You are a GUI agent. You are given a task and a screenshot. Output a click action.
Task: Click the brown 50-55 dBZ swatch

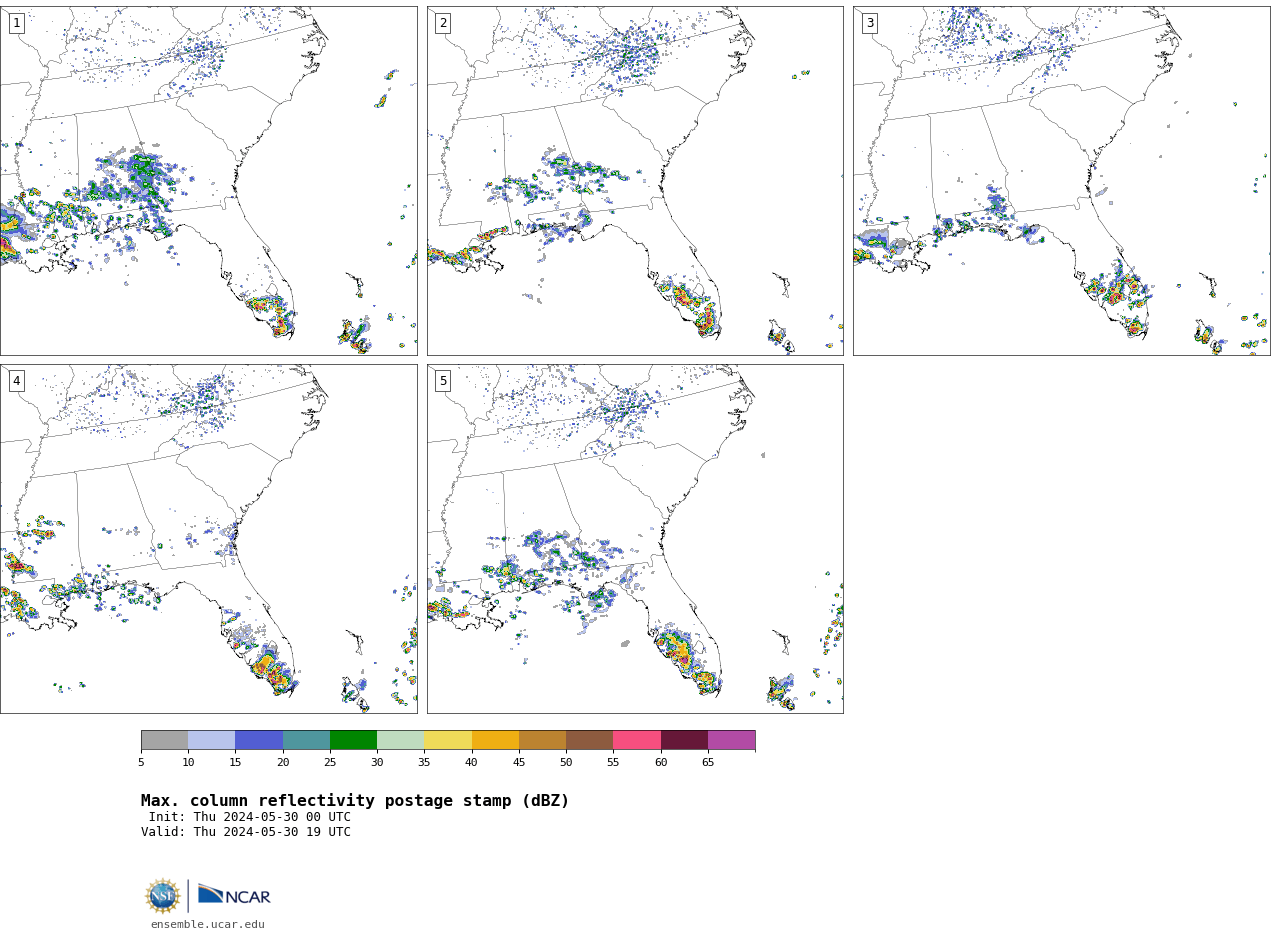[x=590, y=740]
